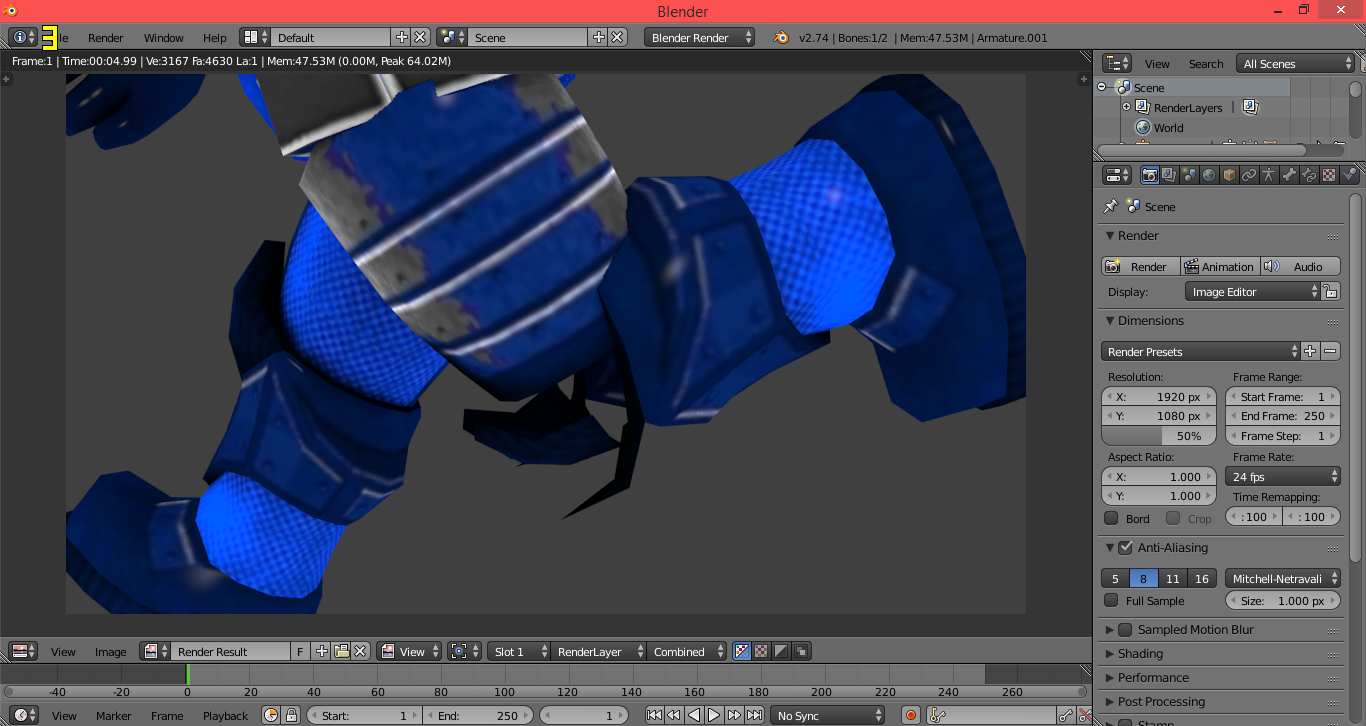
Task: Open the Blender Render engine dropdown
Action: [700, 37]
